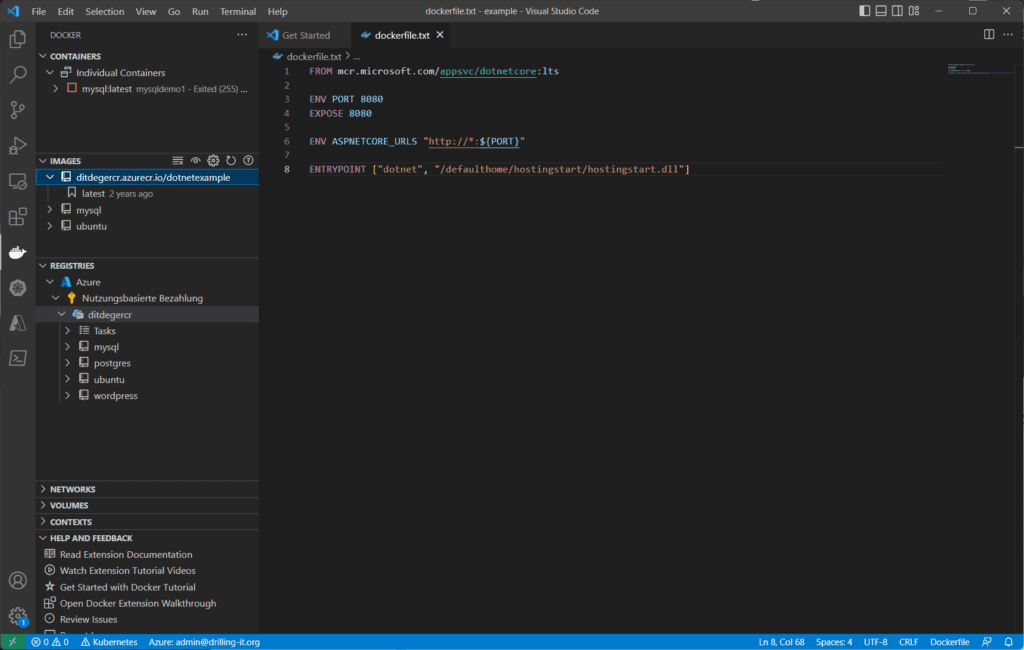Open Remote Explorer view
Viewport: 1024px width, 650px height.
(x=18, y=181)
